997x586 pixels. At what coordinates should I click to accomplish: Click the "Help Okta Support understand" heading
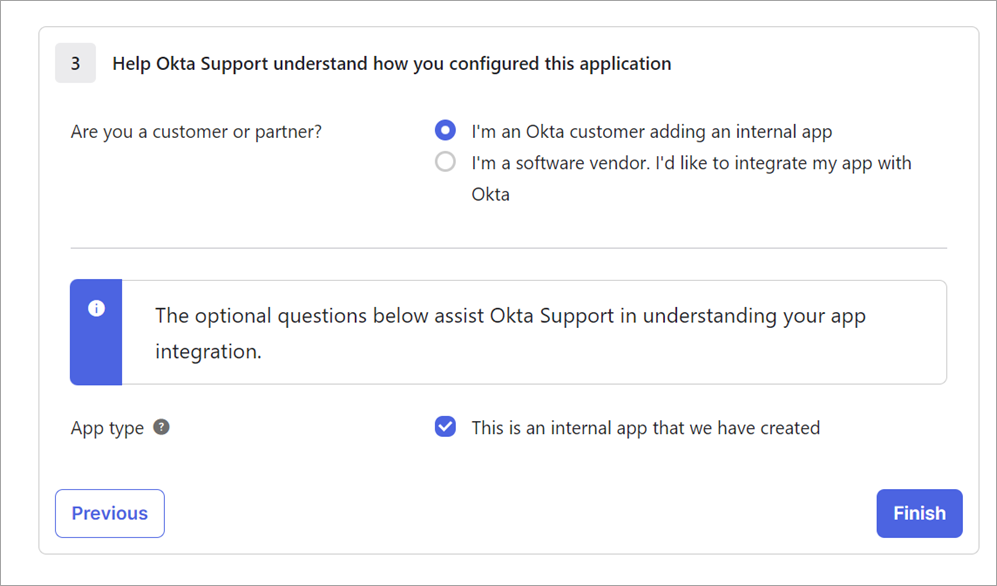click(392, 64)
